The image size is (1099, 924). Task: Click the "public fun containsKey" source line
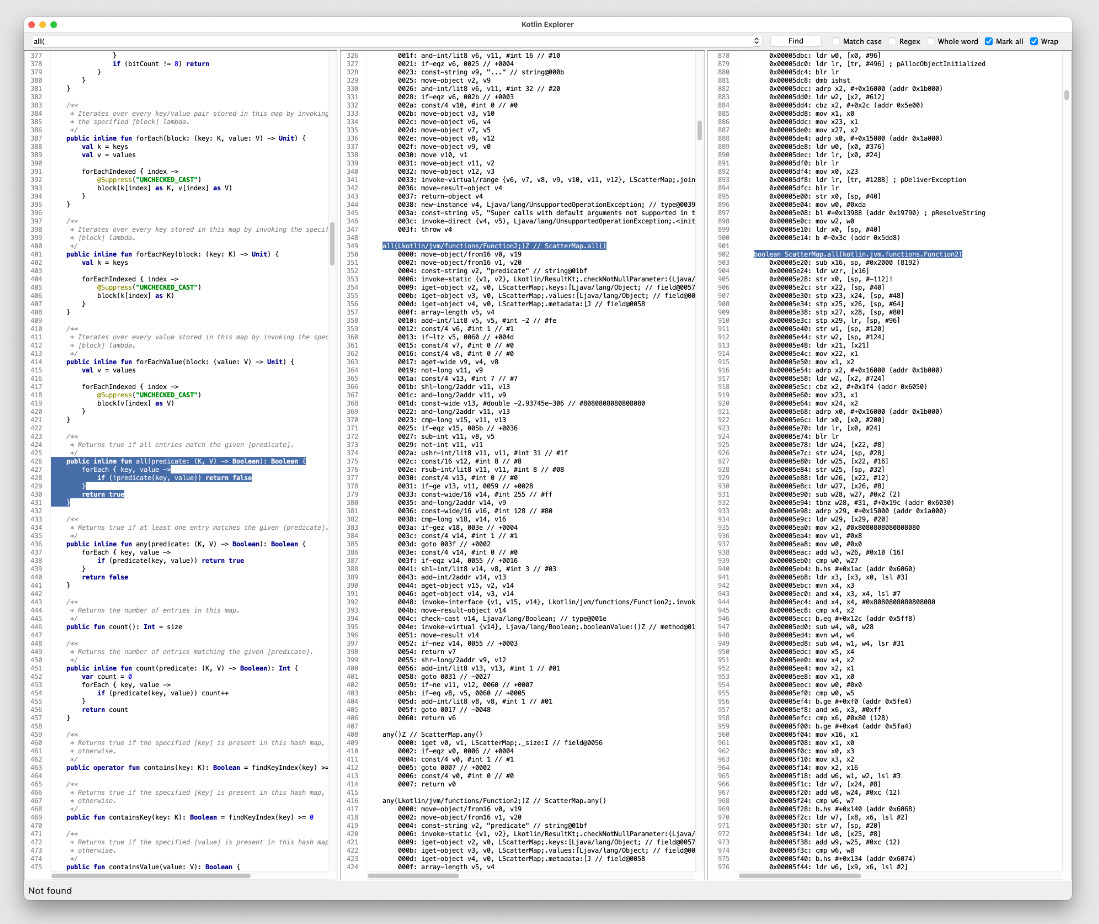pos(189,817)
